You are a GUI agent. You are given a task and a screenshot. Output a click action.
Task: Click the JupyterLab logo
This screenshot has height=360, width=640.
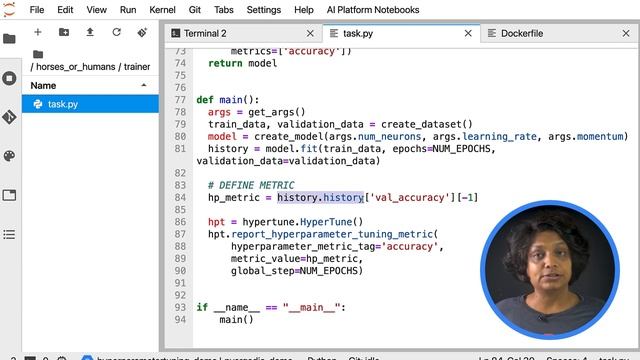[8, 9]
